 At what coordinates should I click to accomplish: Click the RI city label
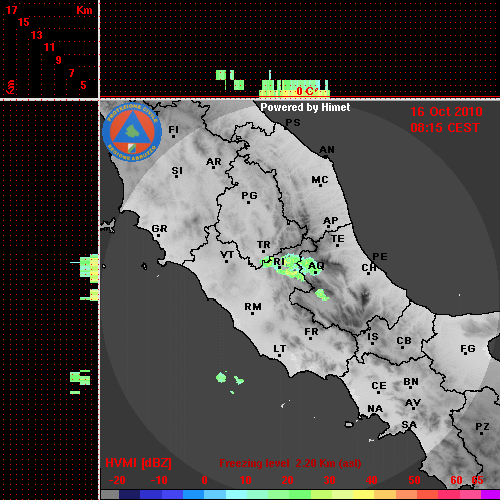[279, 262]
